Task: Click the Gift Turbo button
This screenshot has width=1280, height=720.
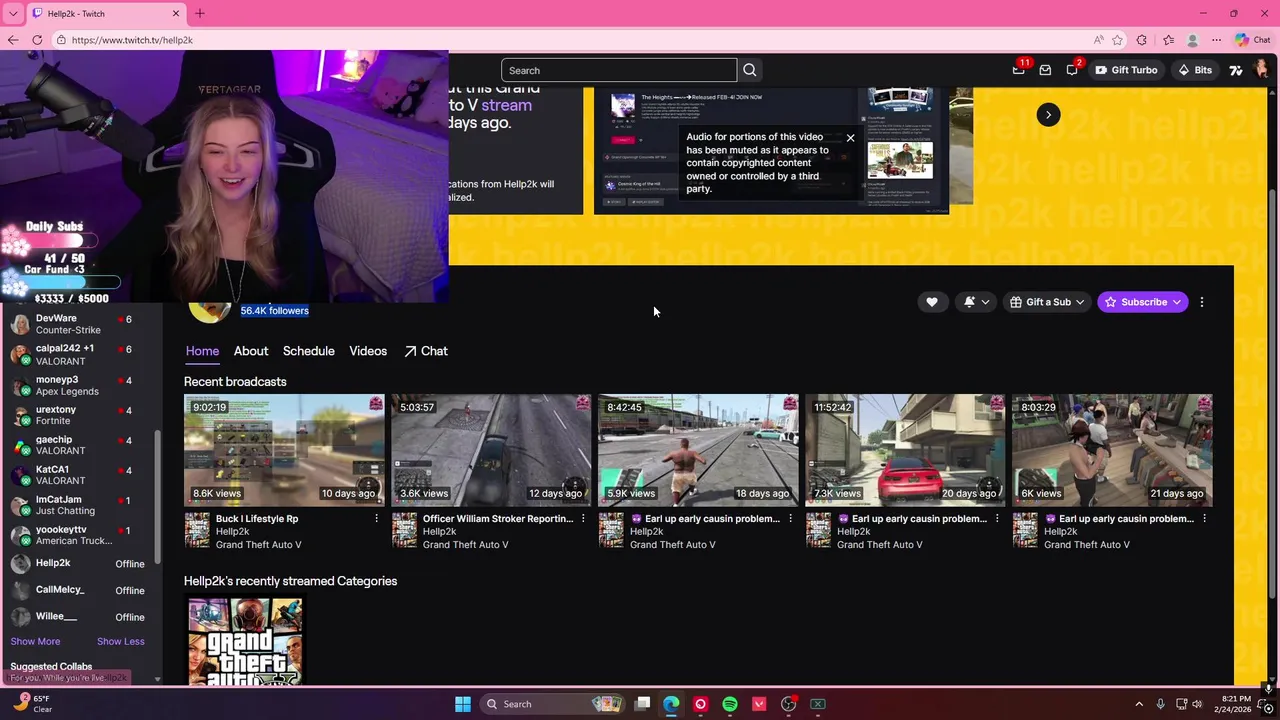Action: 1126,70
